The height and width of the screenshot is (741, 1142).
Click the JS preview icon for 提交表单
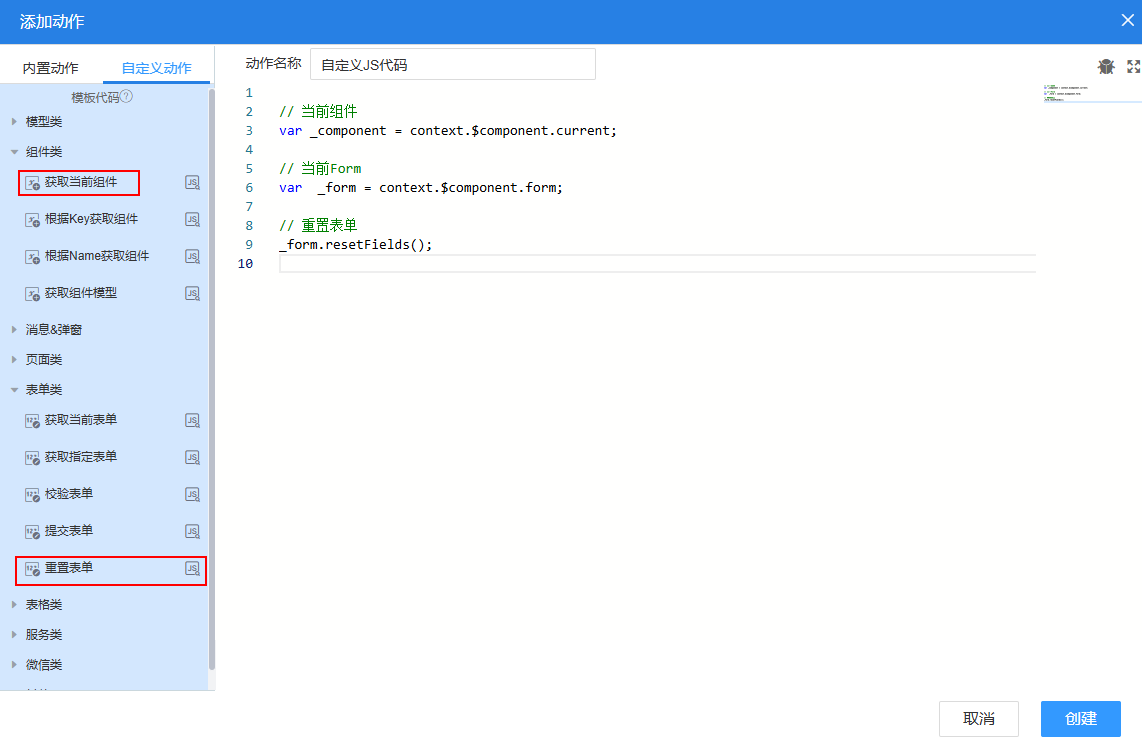tap(192, 532)
